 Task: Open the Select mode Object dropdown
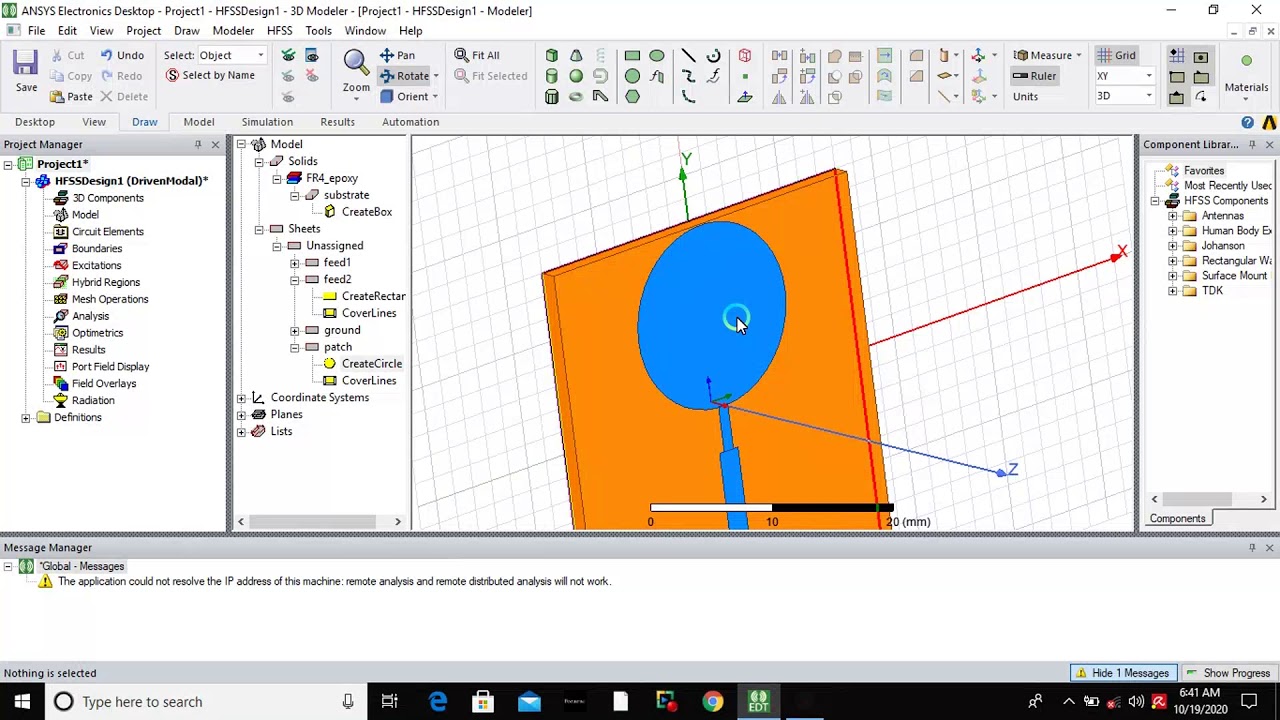point(232,55)
